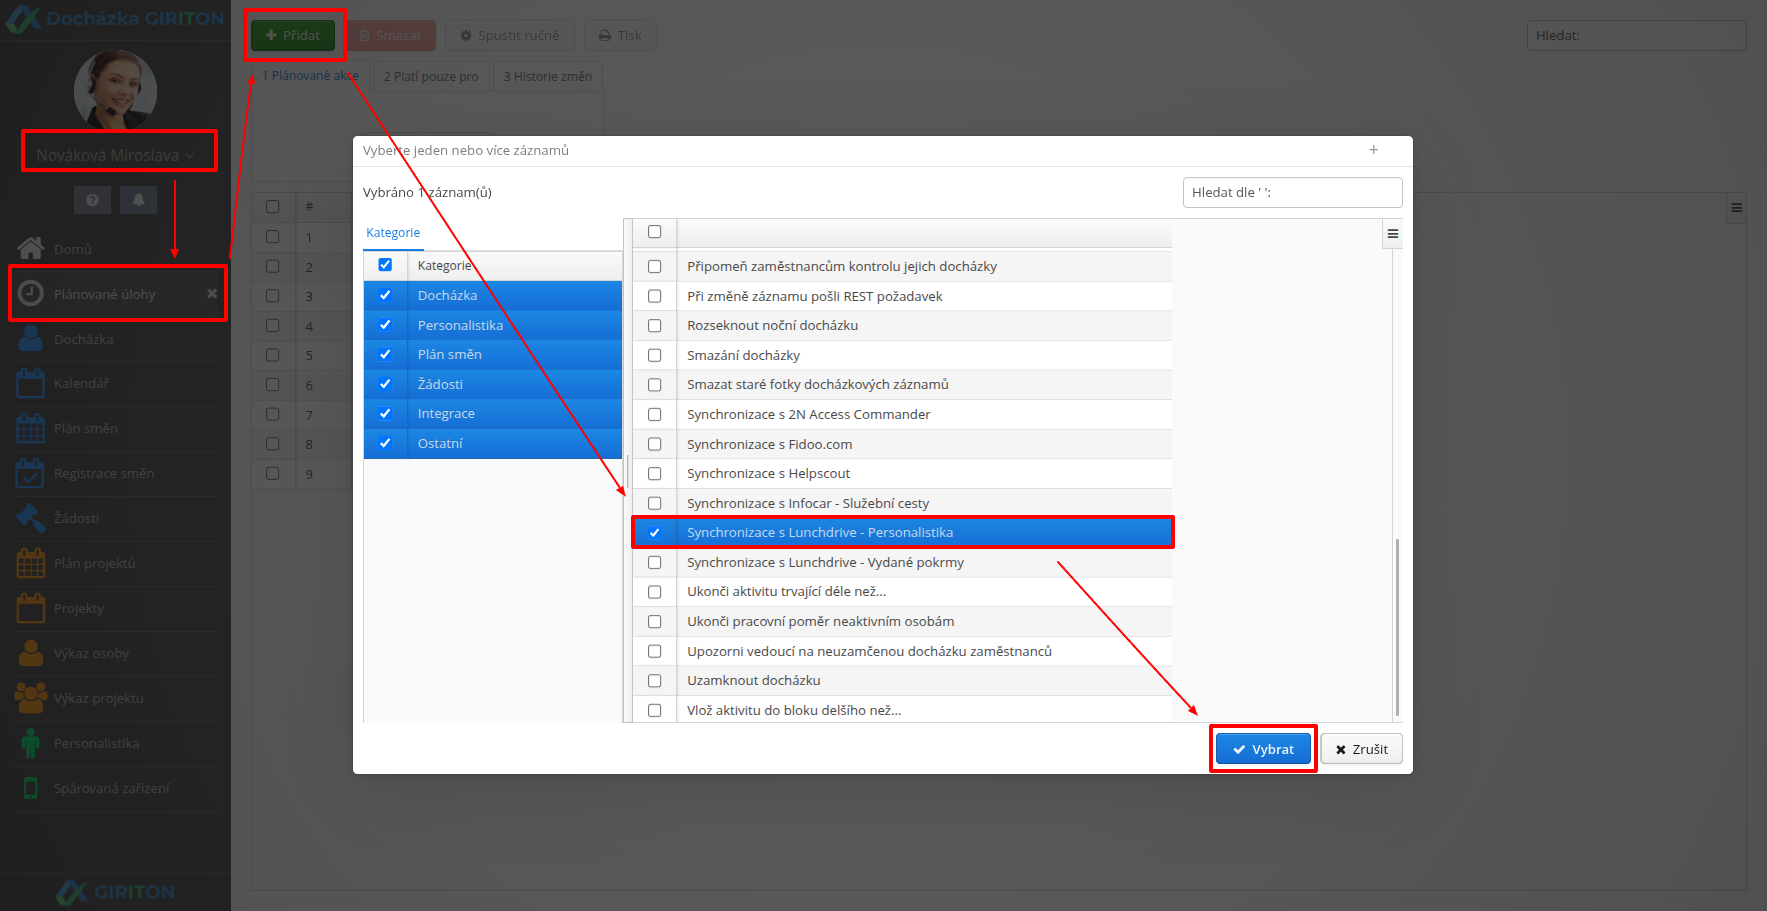Screen dimensions: 1767x911
Task: Click the user avatar photo
Action: (115, 90)
